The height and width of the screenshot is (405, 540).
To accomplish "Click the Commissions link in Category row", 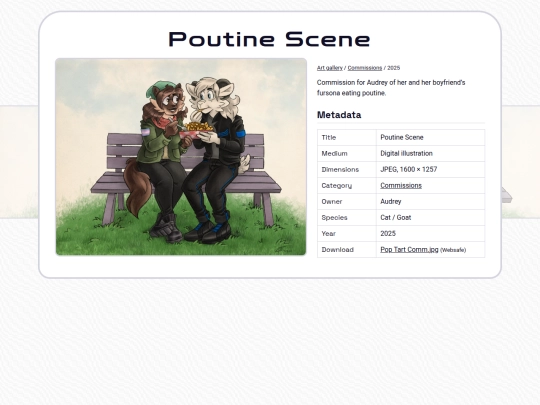I will [401, 185].
